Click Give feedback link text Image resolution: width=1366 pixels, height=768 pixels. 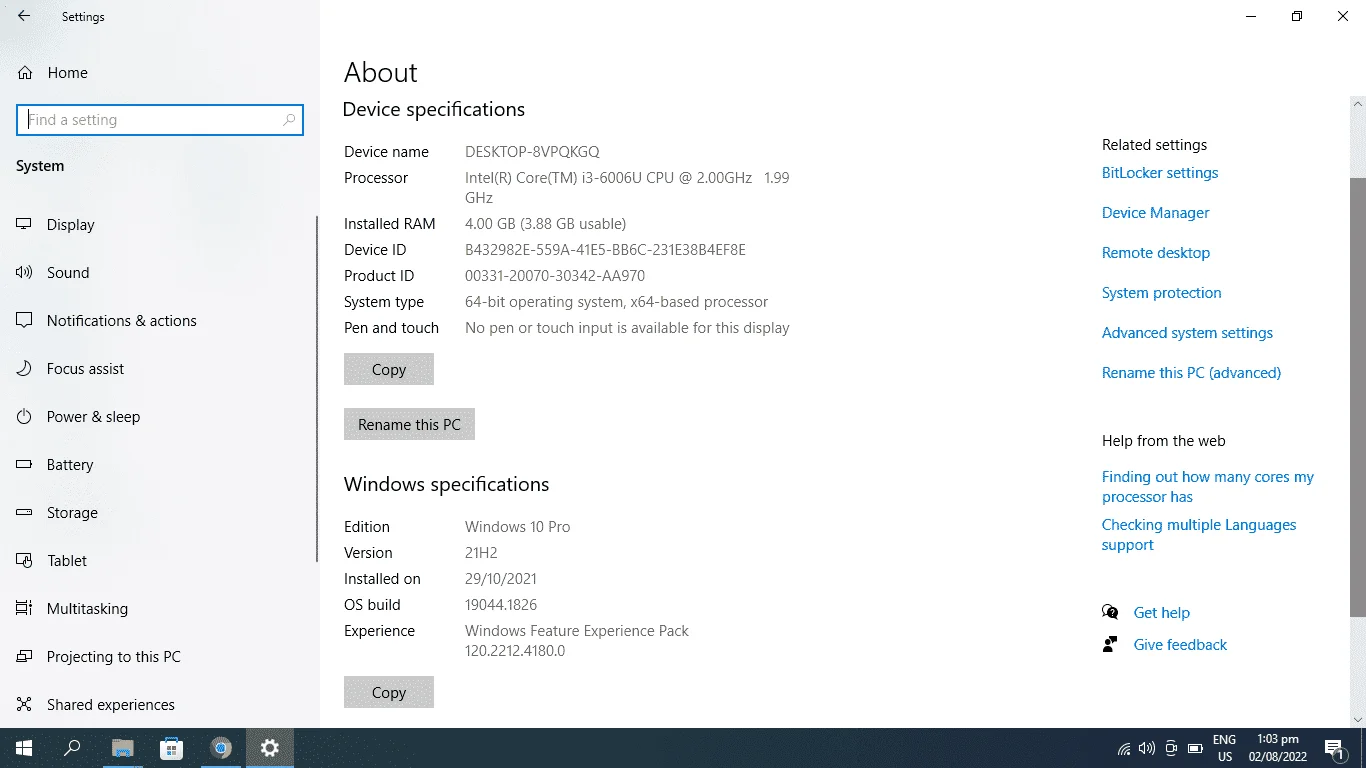click(1180, 645)
